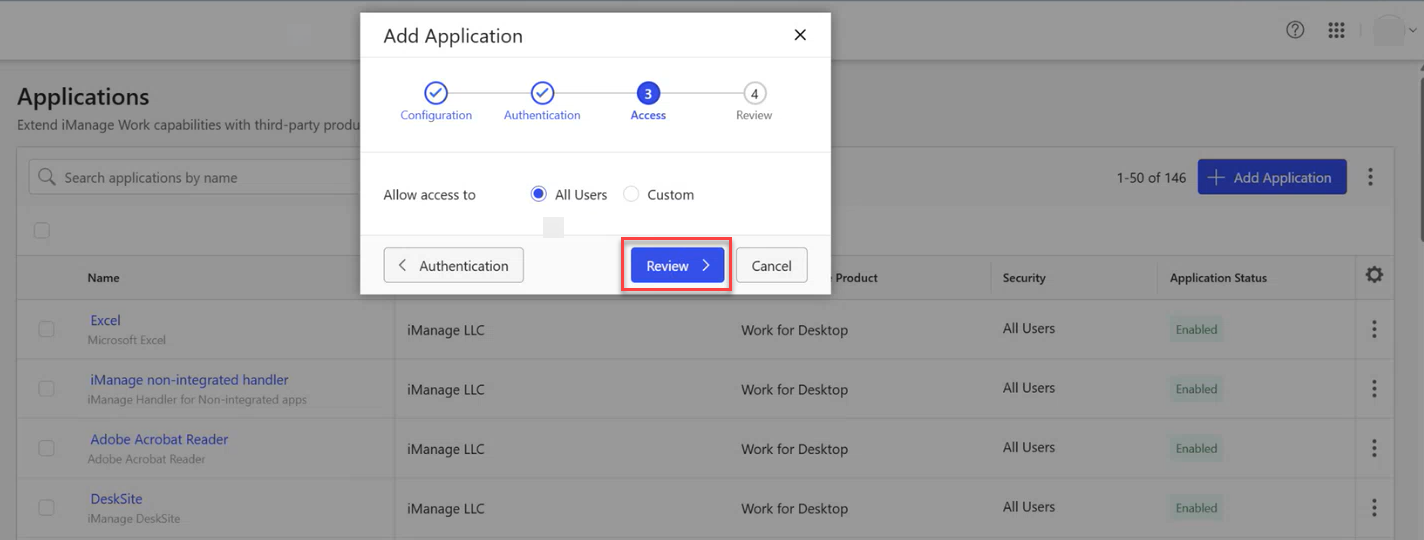Open row actions menu for Excel
This screenshot has width=1424, height=540.
pyautogui.click(x=1374, y=329)
